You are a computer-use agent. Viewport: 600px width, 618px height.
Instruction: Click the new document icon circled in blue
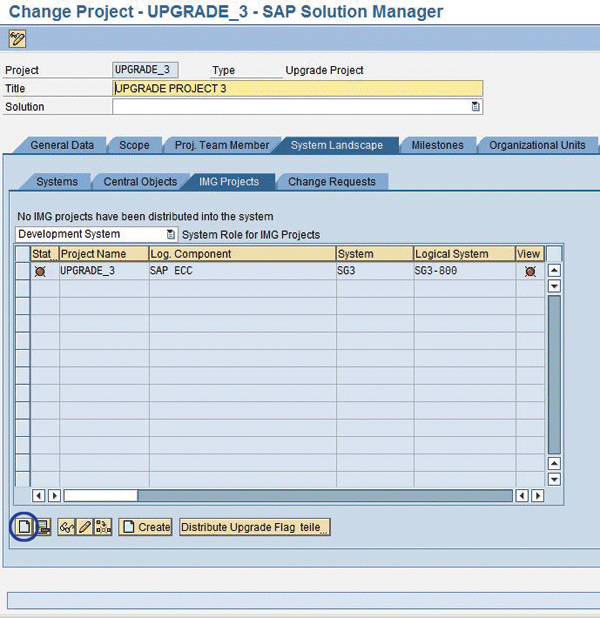click(x=24, y=526)
